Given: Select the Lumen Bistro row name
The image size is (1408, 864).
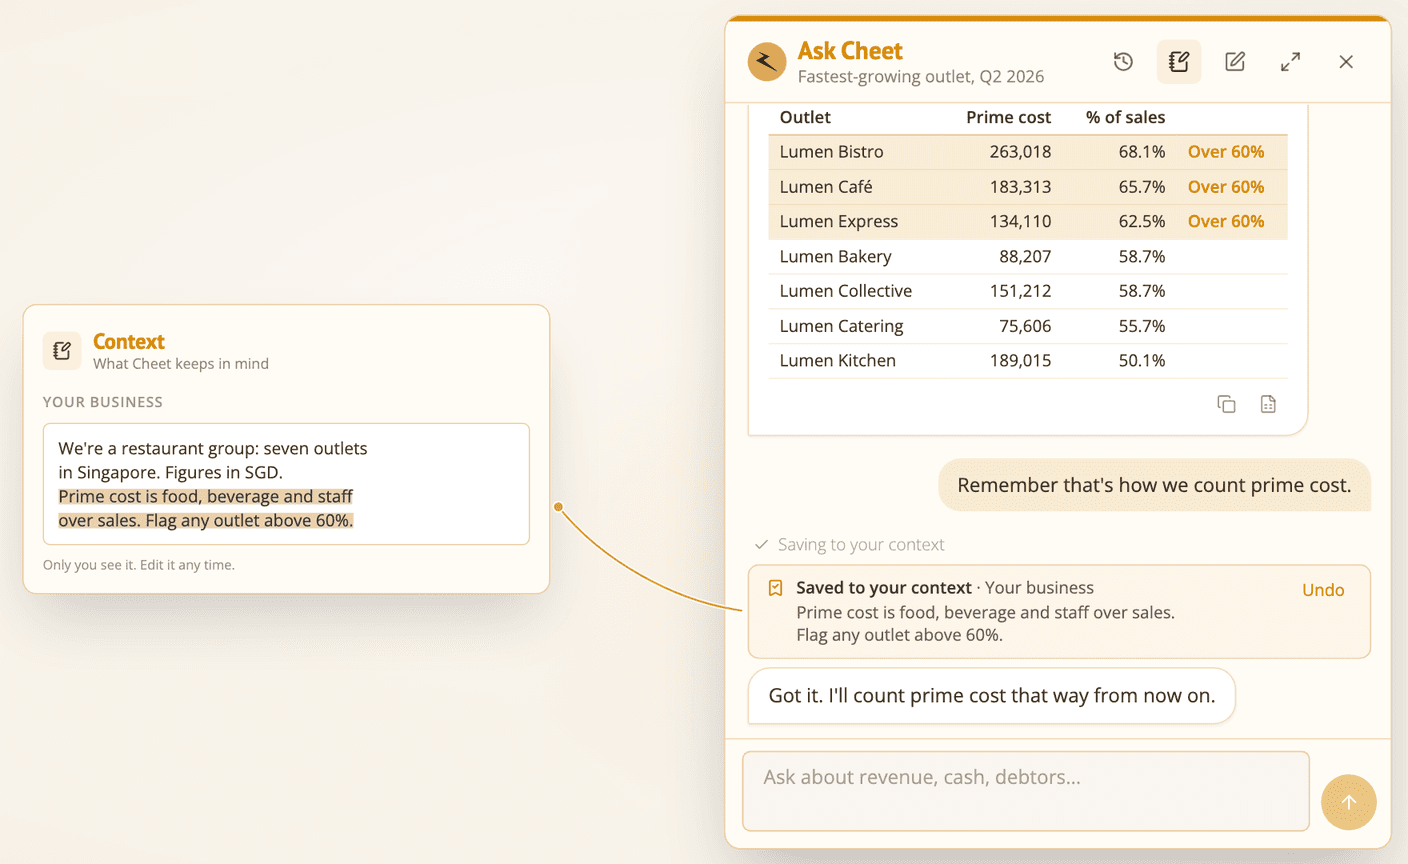Looking at the screenshot, I should pos(831,152).
